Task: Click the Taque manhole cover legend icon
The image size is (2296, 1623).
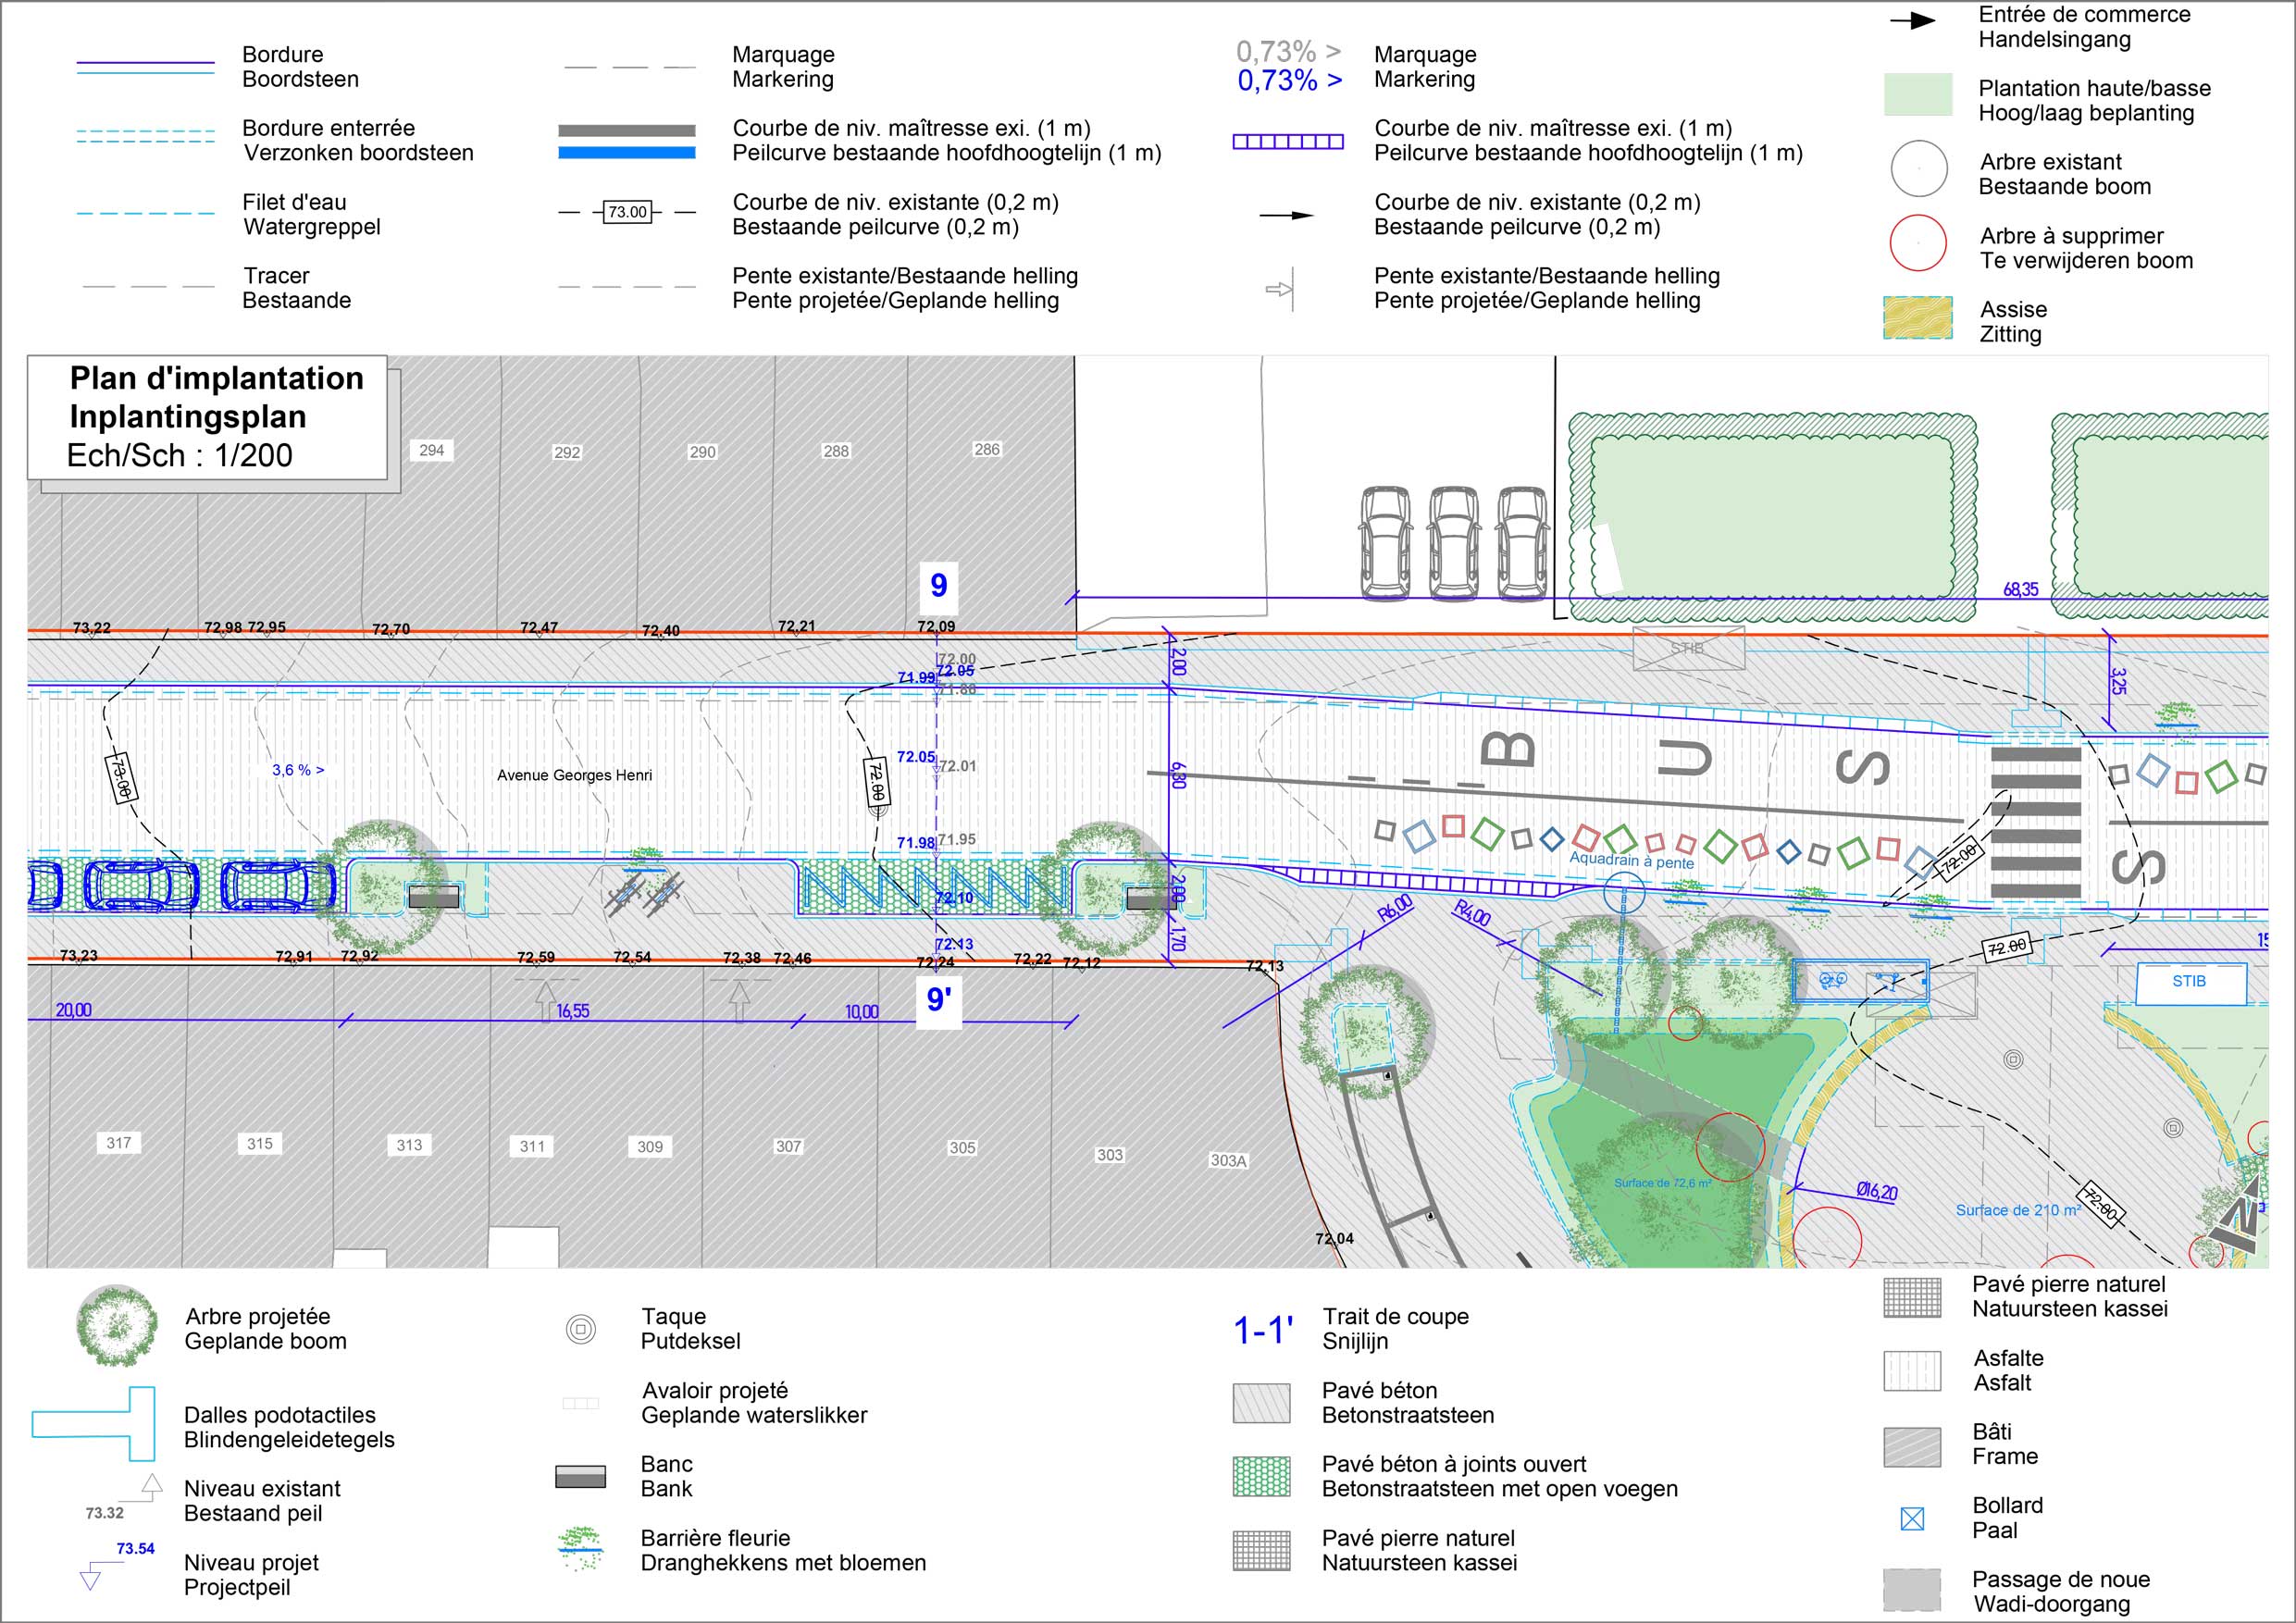Action: pyautogui.click(x=580, y=1329)
